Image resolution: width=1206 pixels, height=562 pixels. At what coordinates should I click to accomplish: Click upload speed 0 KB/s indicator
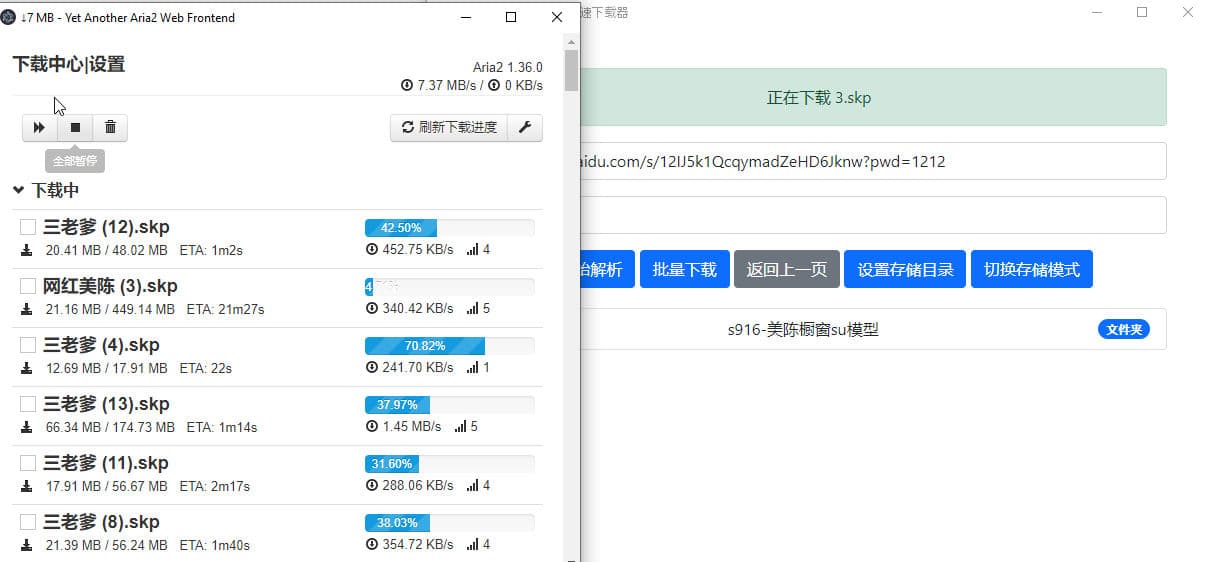(x=517, y=86)
